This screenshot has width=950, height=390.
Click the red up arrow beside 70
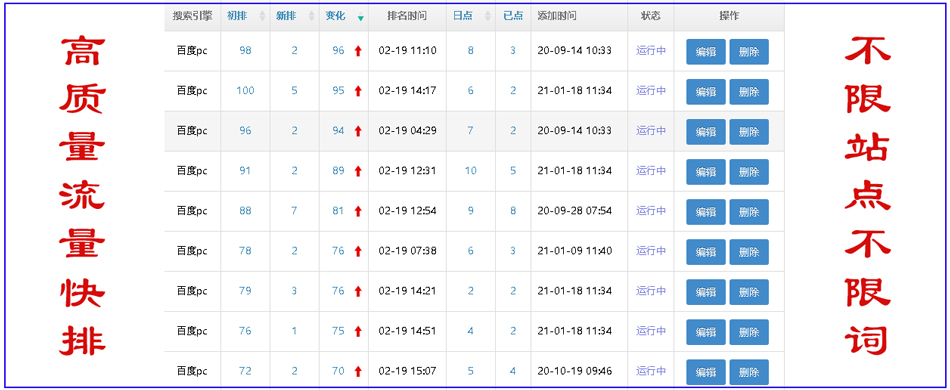[x=358, y=372]
